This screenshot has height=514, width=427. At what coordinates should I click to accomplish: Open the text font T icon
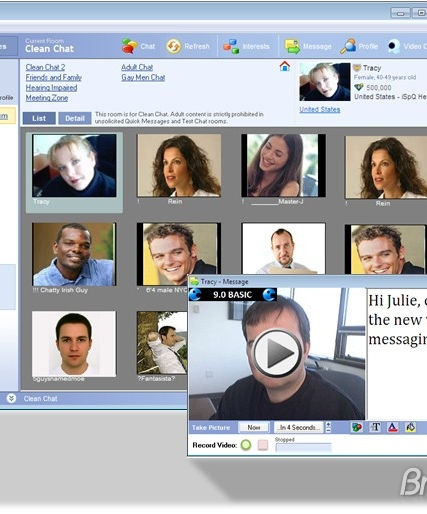[375, 427]
